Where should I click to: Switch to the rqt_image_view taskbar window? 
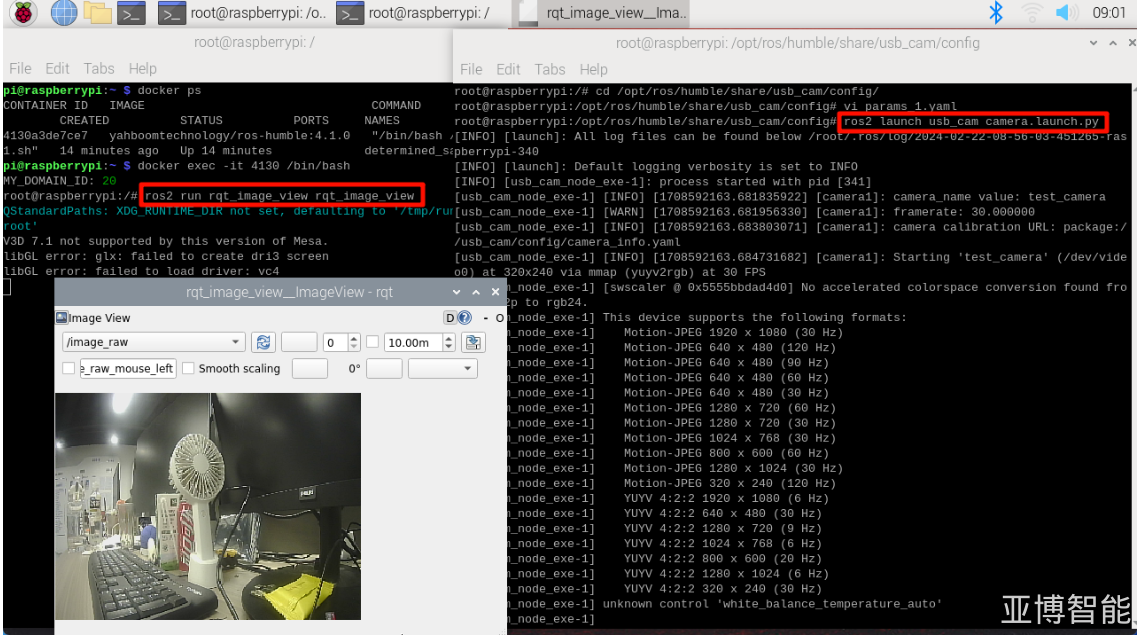click(x=602, y=13)
